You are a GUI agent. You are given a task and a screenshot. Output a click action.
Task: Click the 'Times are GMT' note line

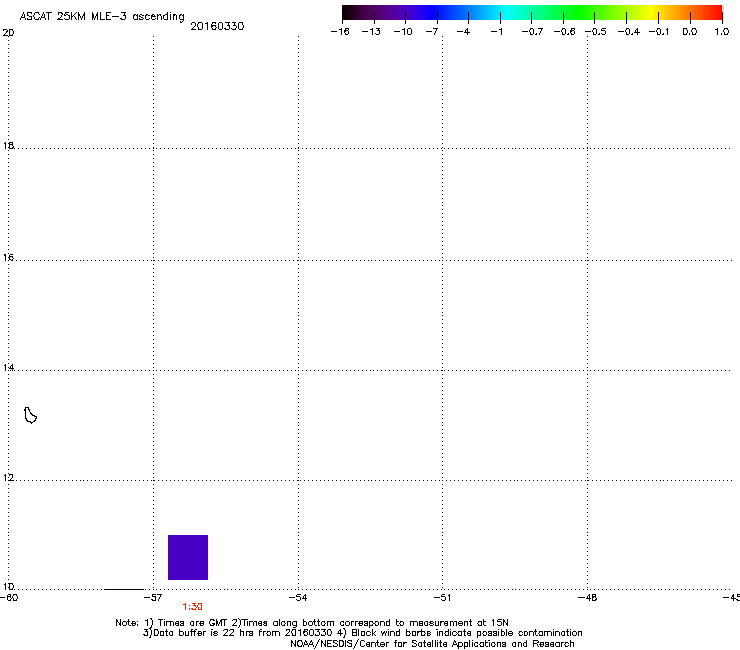(312, 623)
